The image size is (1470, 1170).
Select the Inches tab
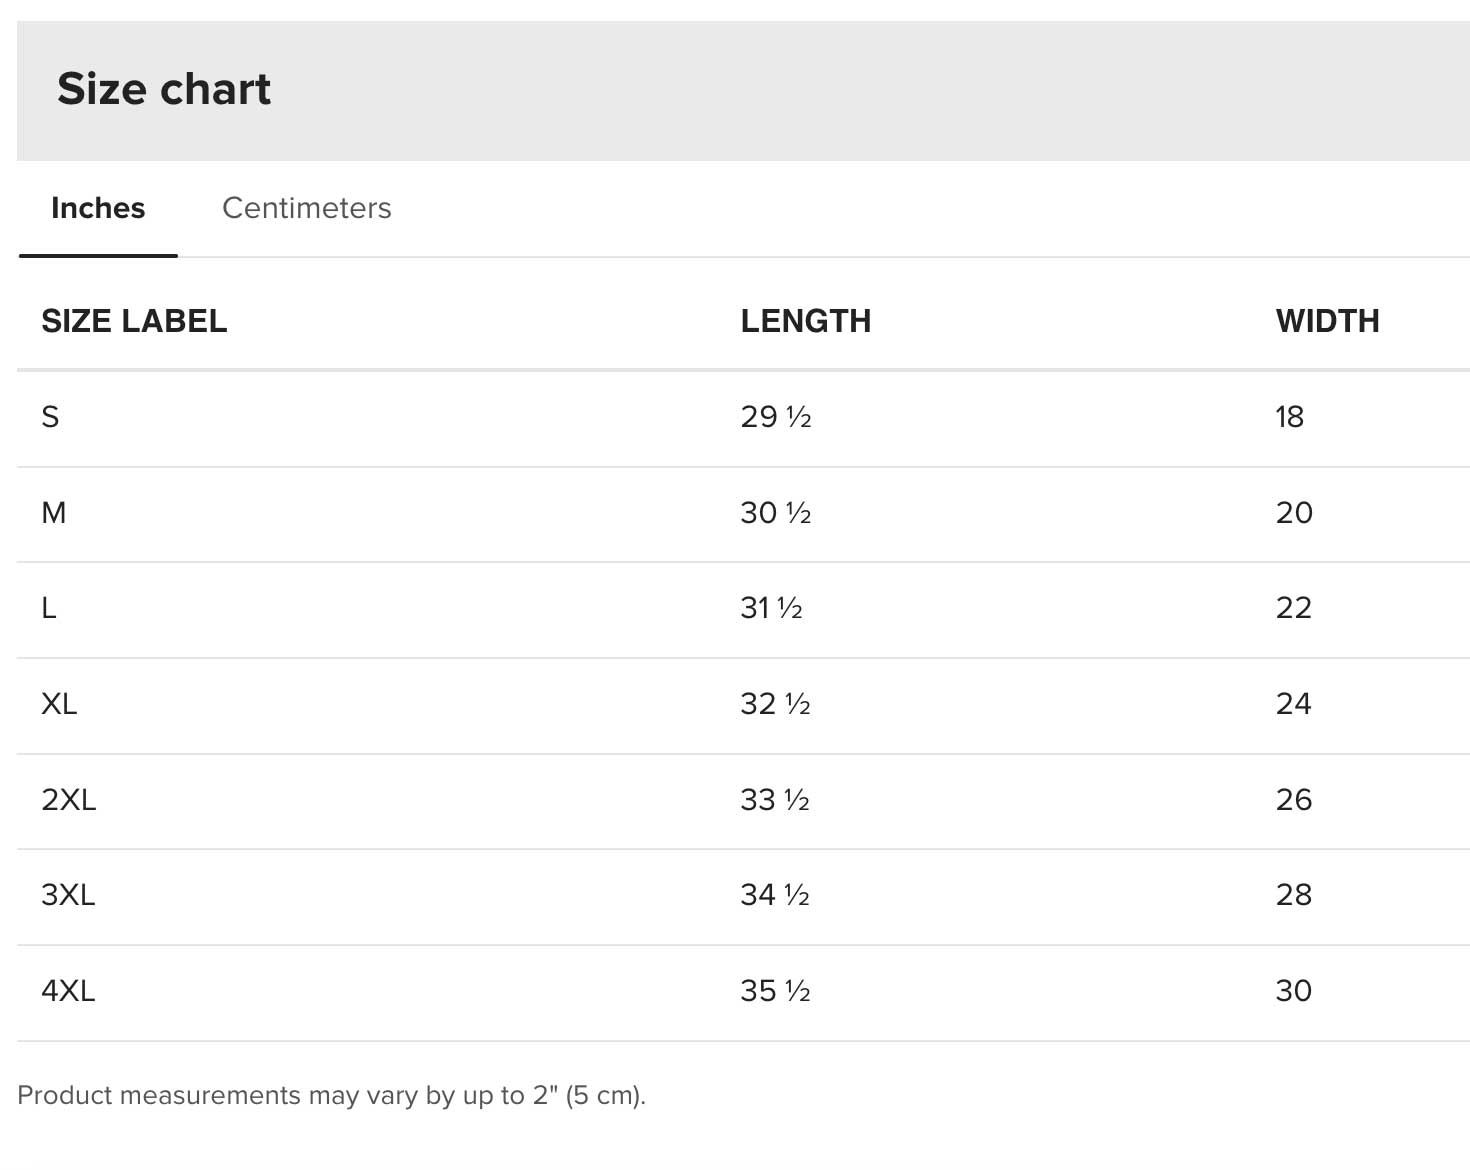click(98, 208)
